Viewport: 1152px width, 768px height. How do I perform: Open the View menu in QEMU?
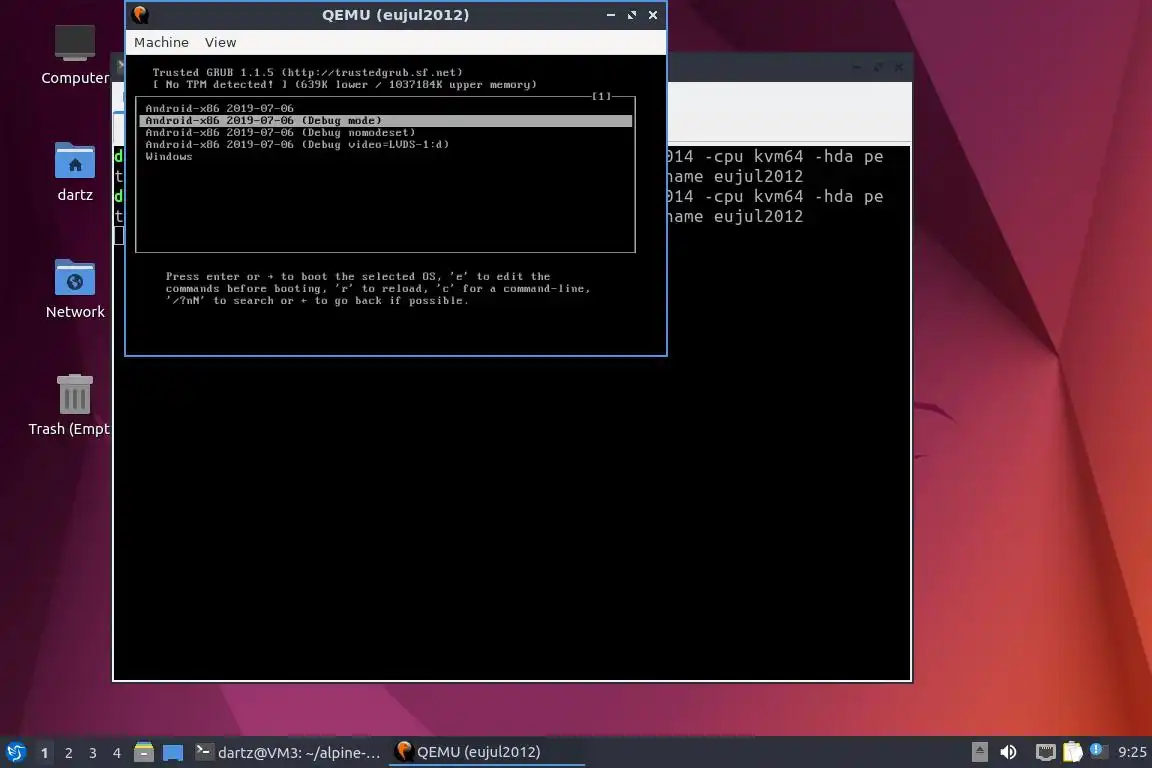(220, 43)
